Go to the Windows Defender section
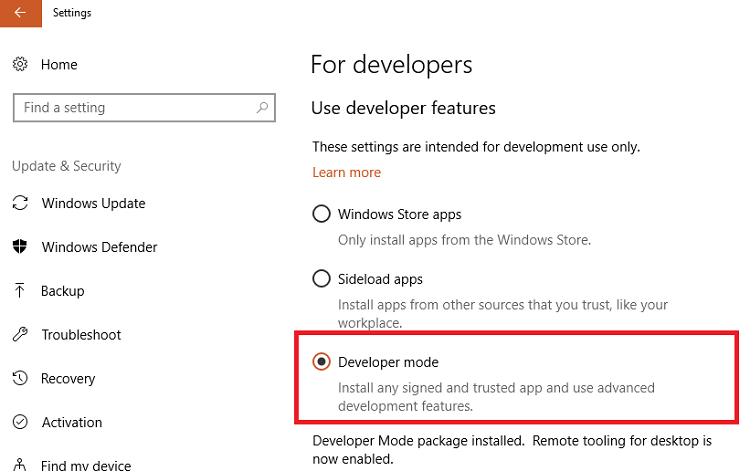This screenshot has height=471, width=750. pos(99,247)
